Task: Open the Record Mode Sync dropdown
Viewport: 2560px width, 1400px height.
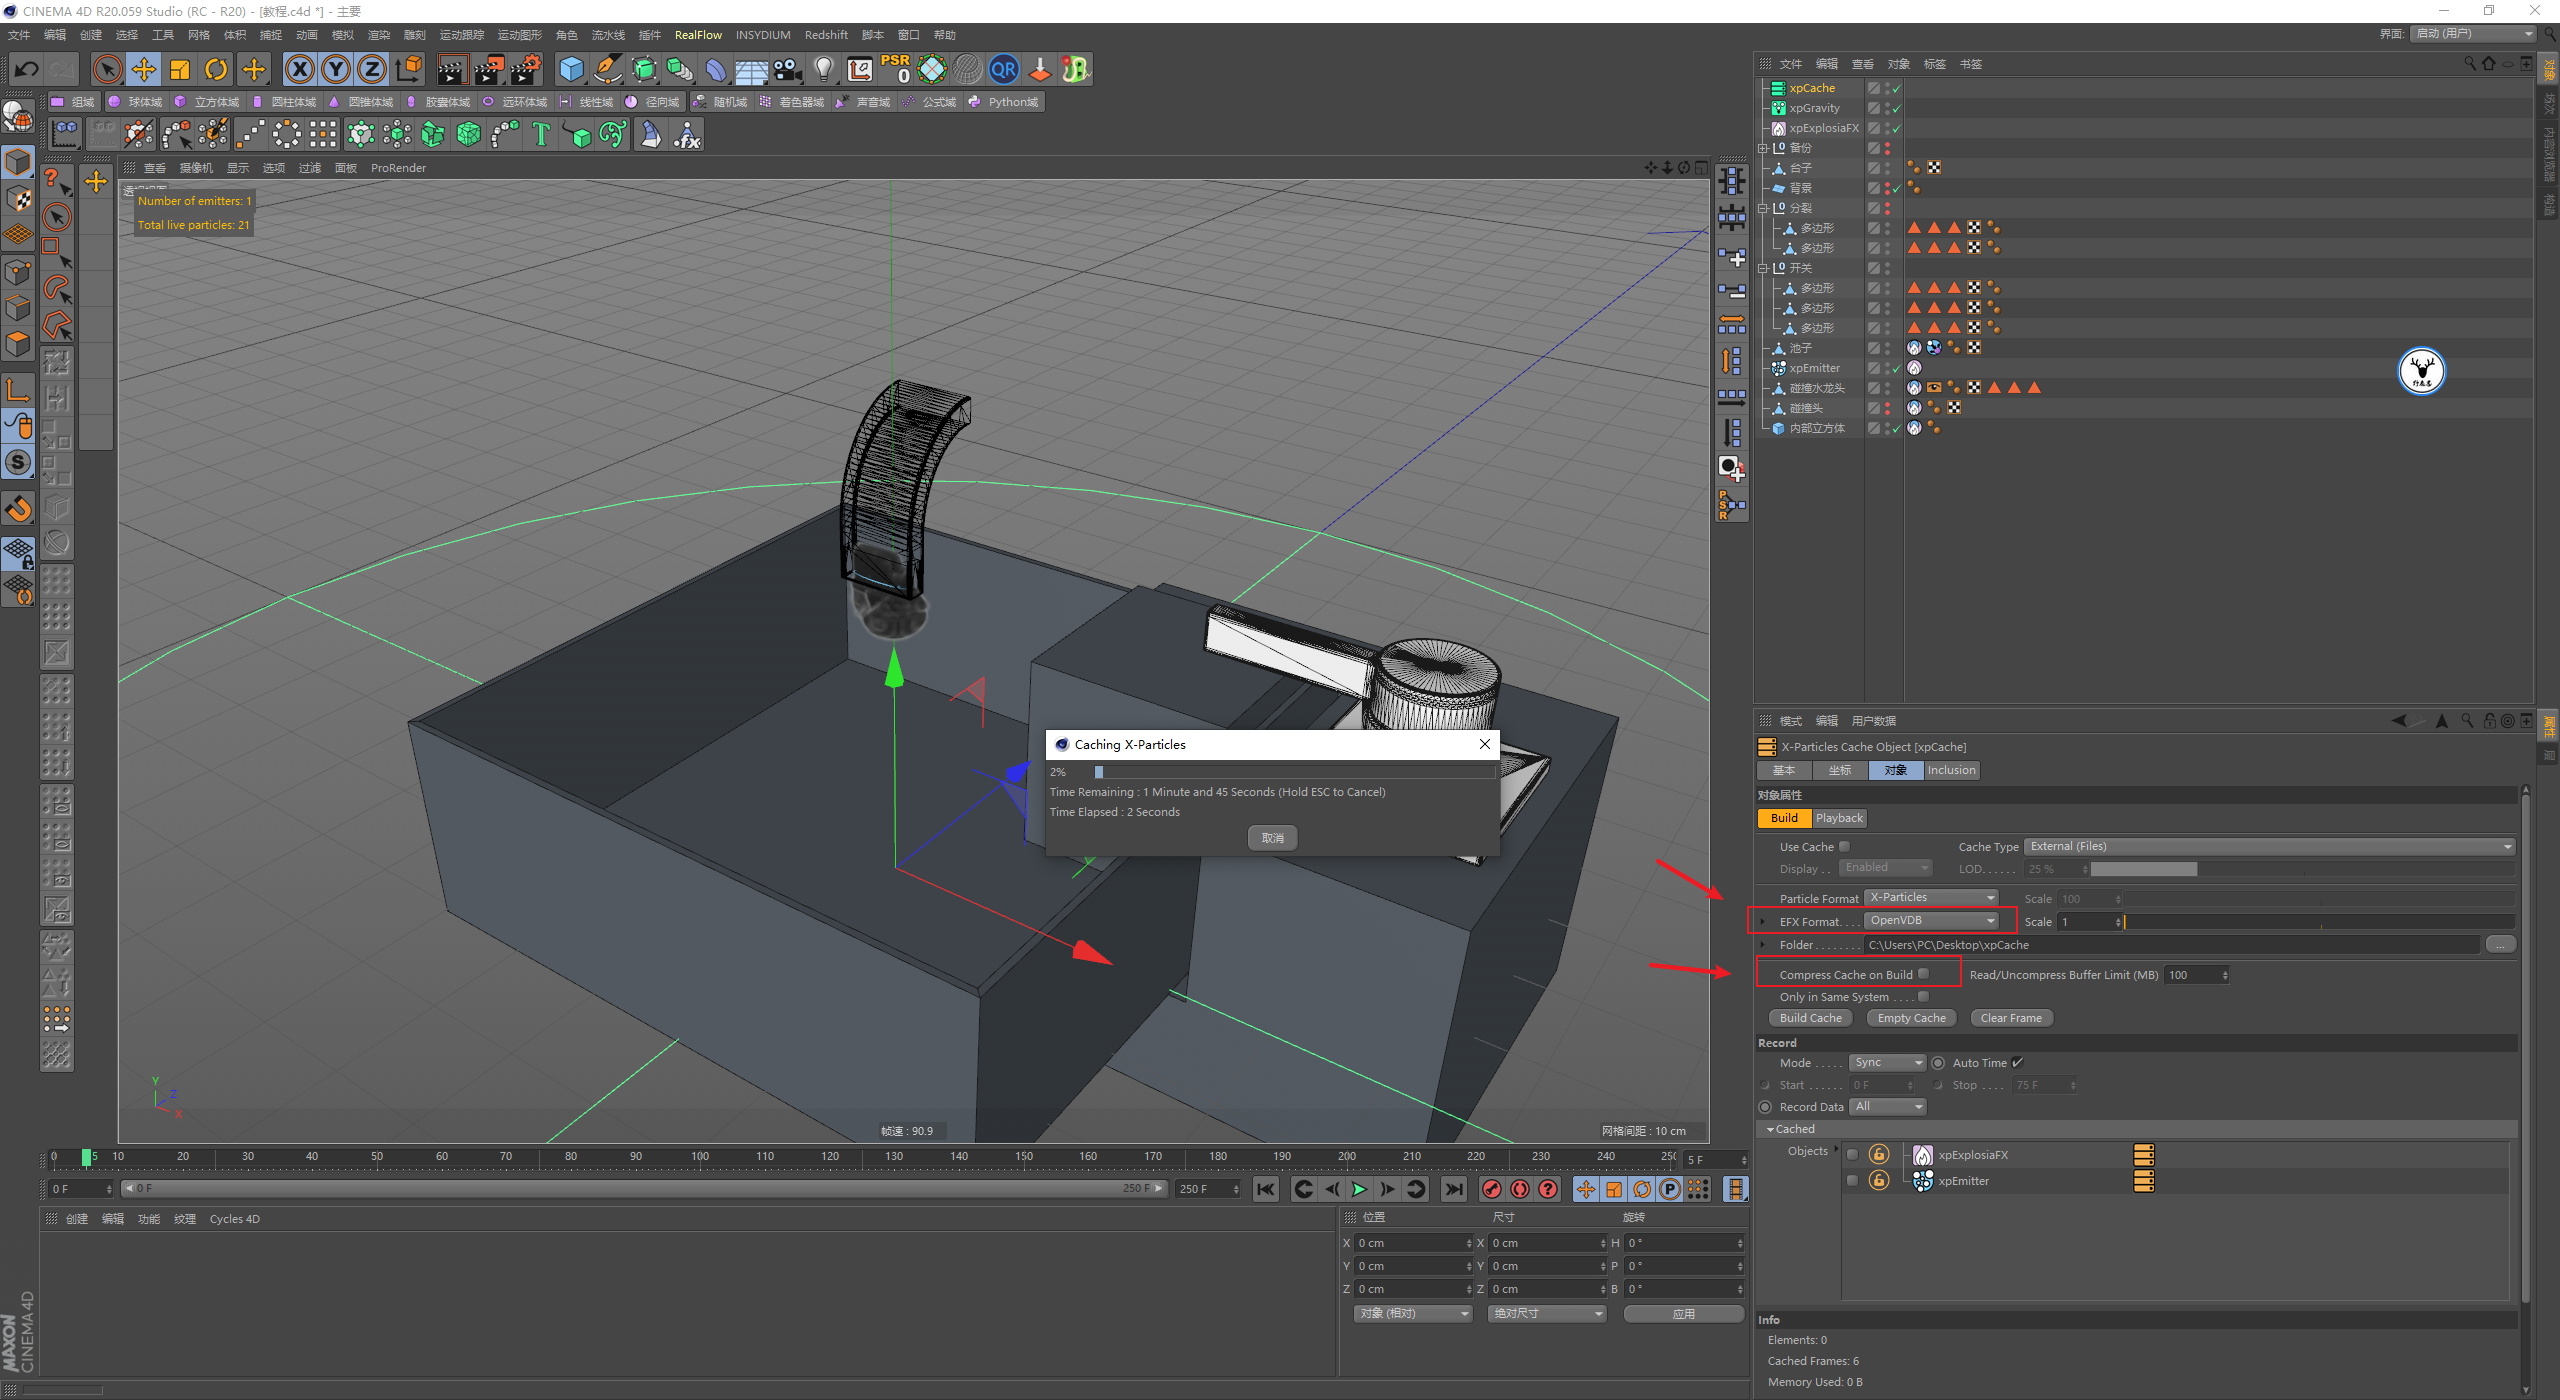Action: 1886,1063
